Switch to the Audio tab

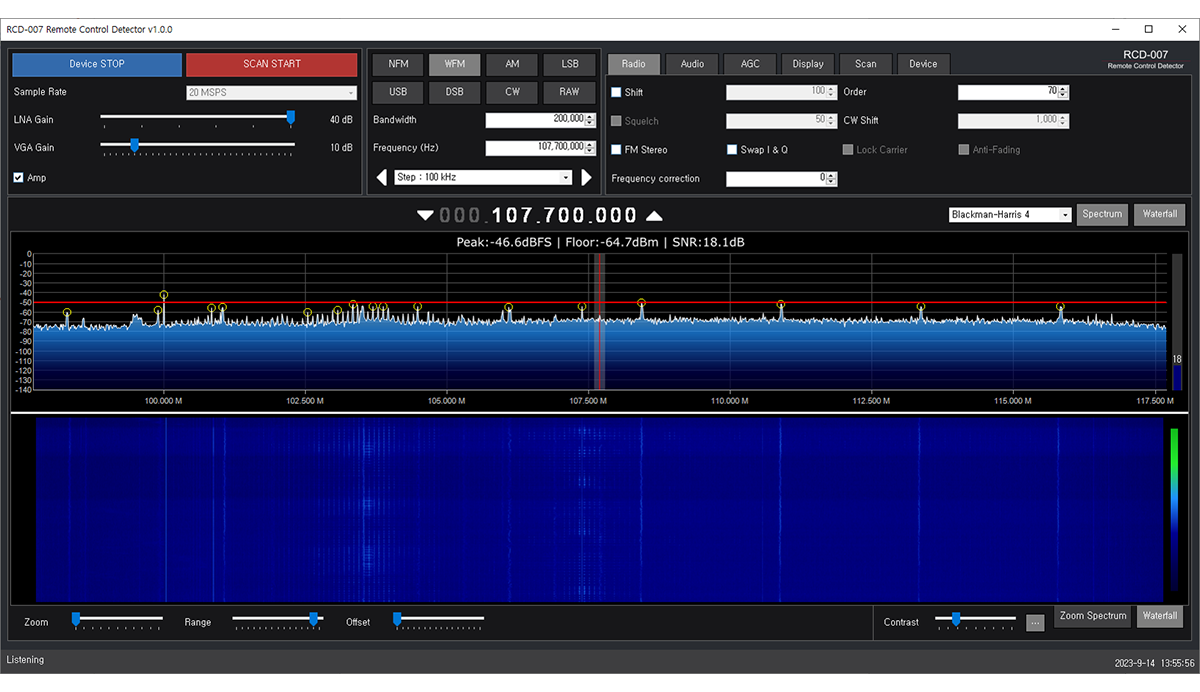point(692,64)
